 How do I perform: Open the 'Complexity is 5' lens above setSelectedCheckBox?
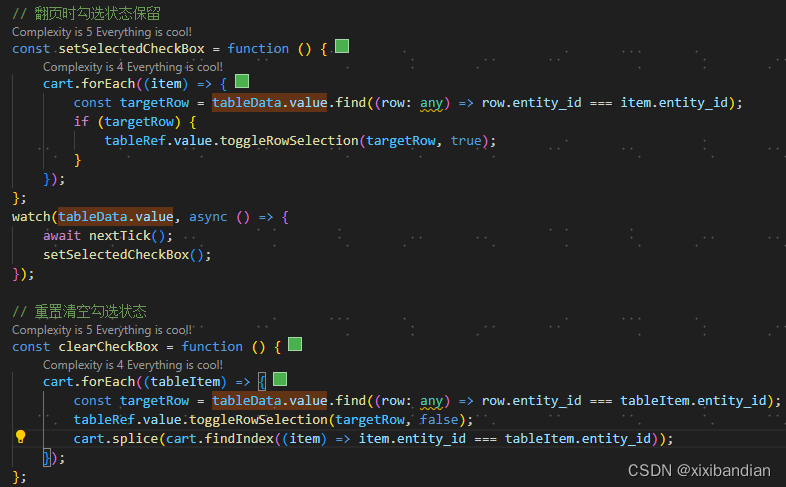click(x=102, y=32)
